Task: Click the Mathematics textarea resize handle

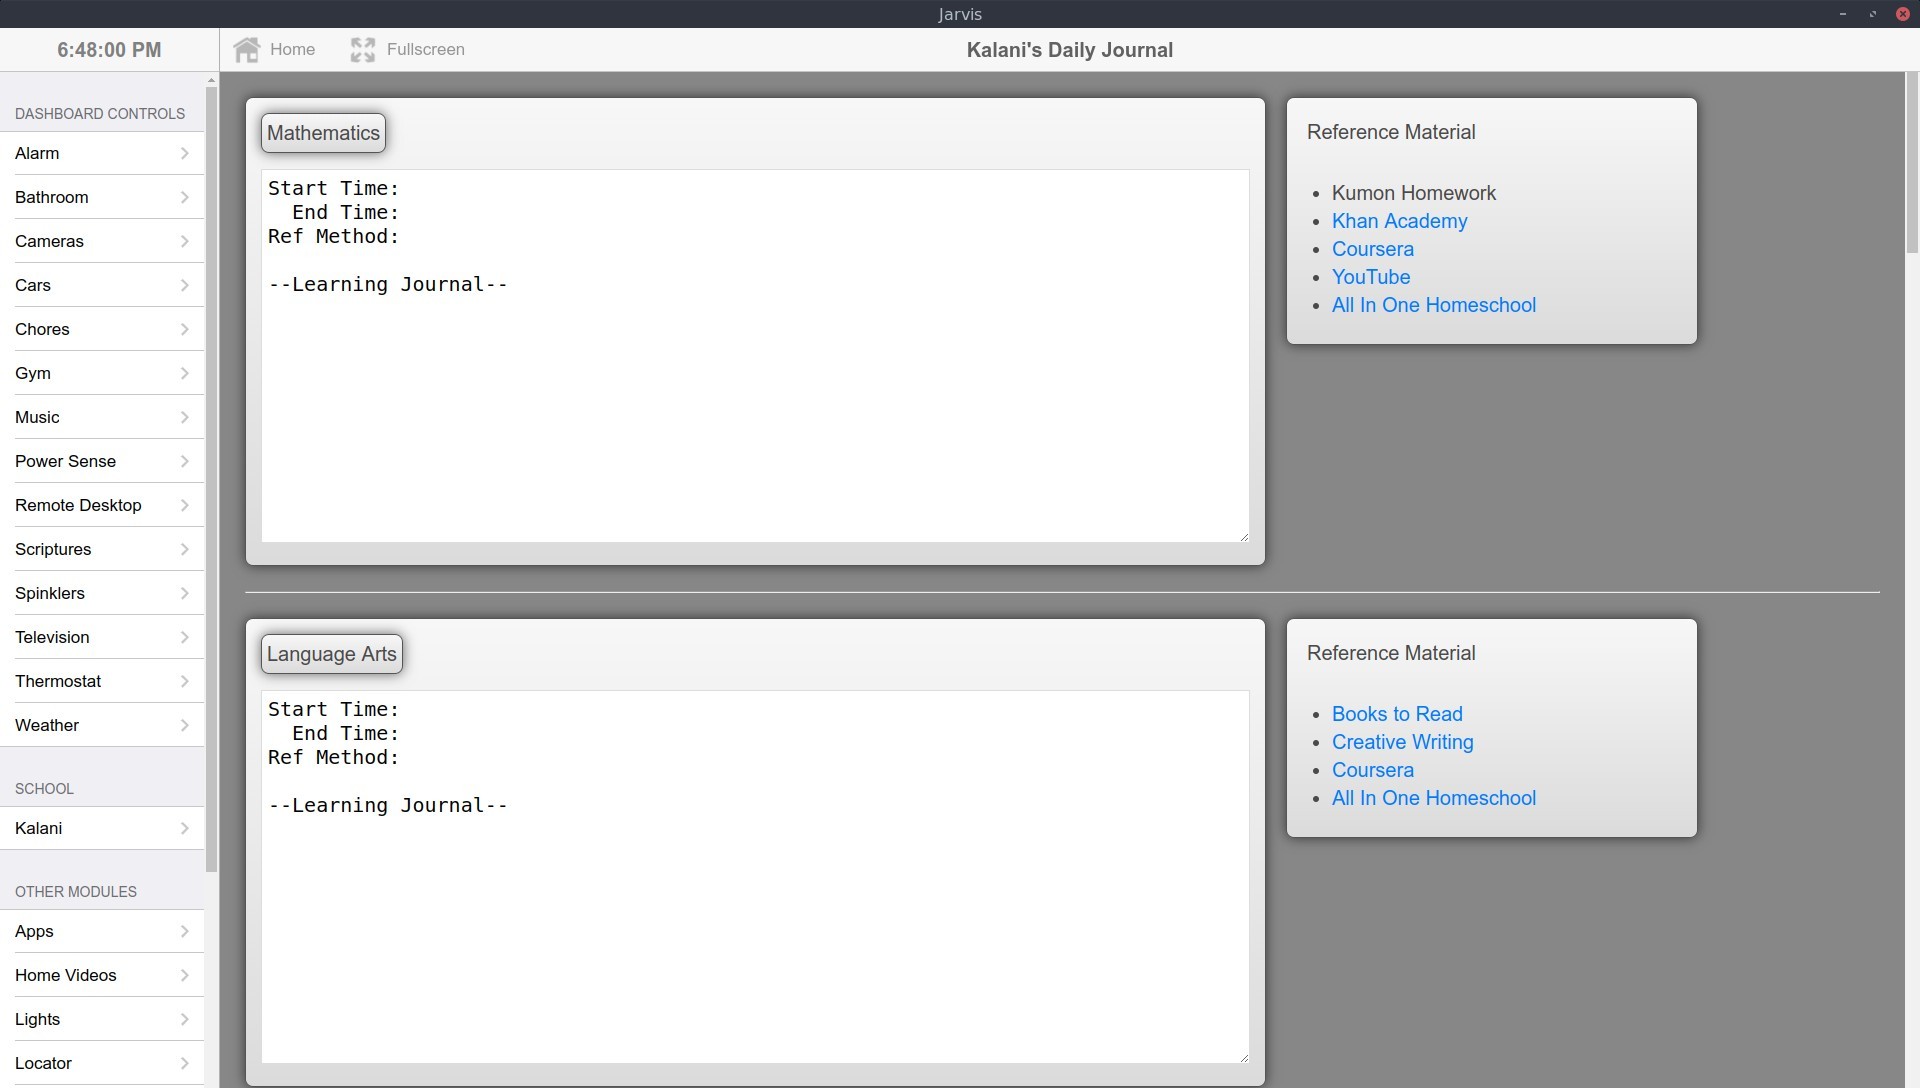Action: [1244, 537]
